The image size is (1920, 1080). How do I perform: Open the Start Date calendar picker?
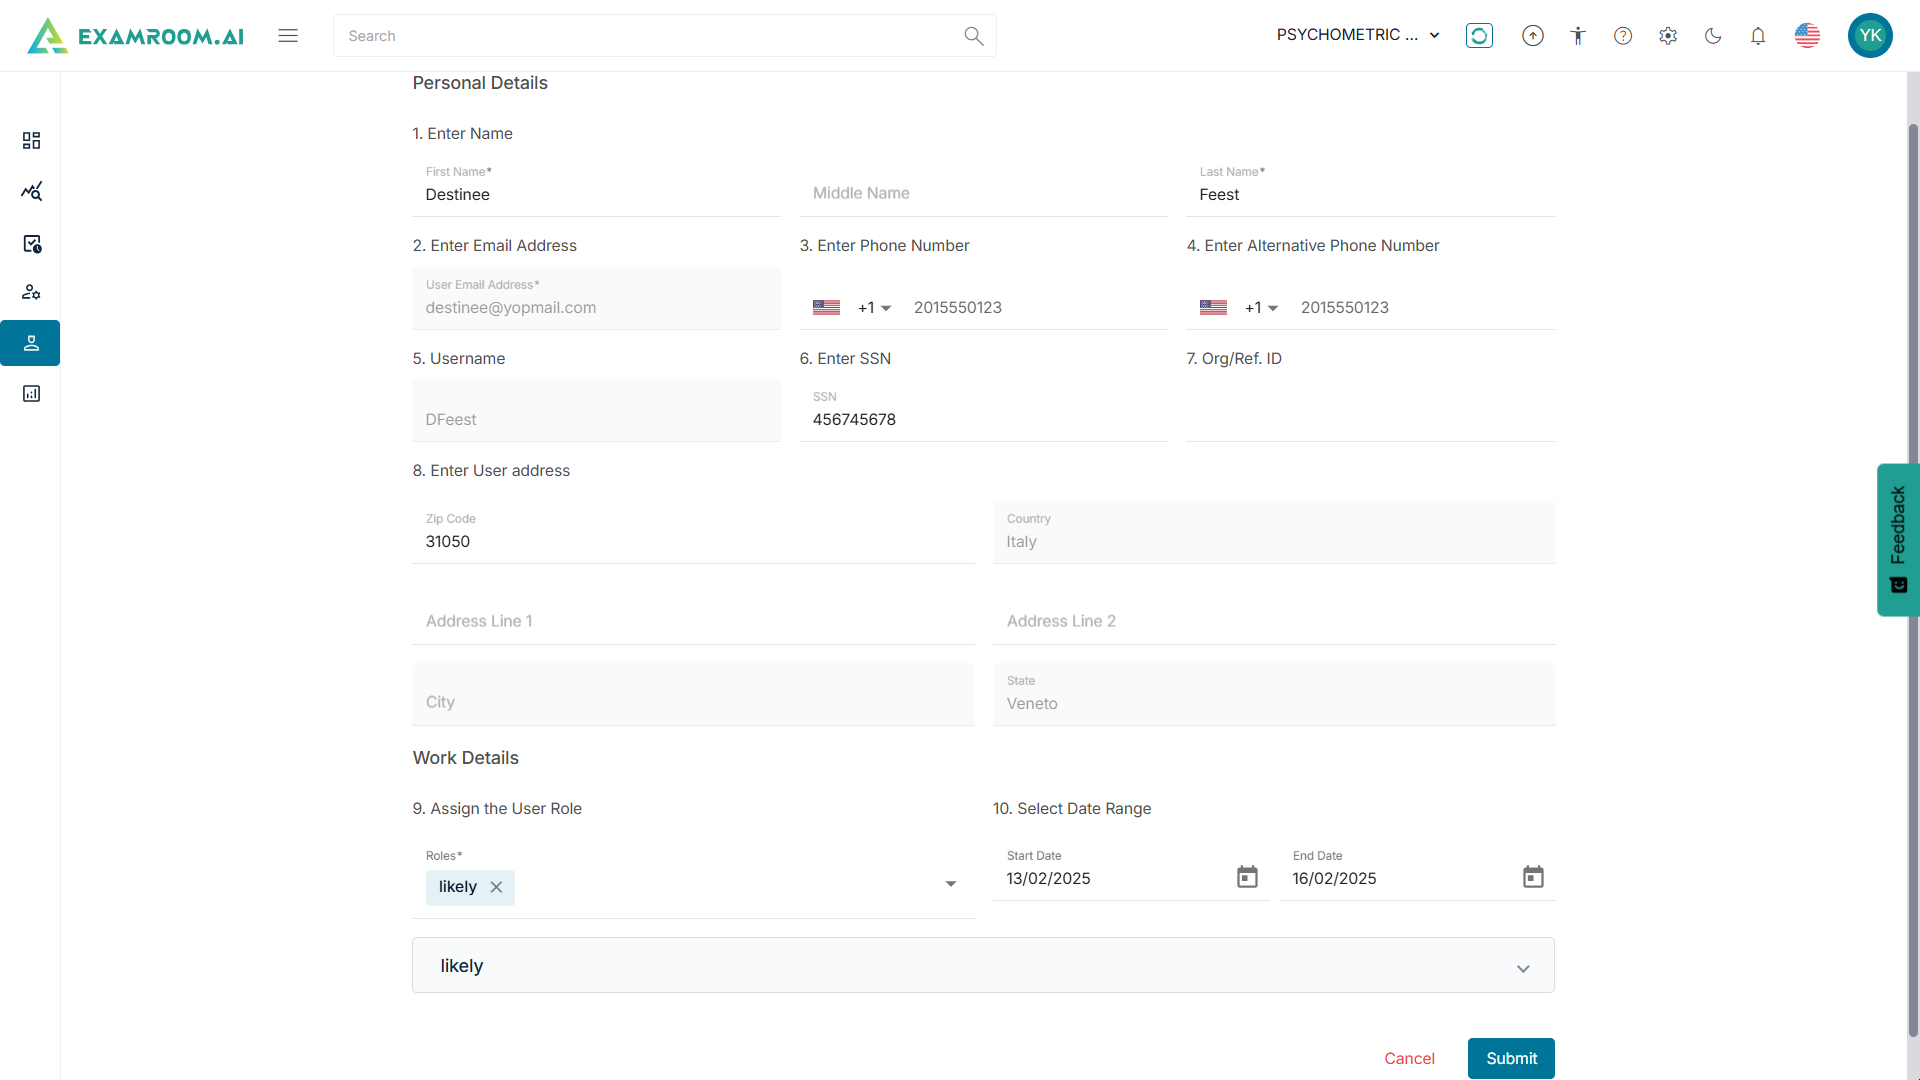click(1247, 877)
